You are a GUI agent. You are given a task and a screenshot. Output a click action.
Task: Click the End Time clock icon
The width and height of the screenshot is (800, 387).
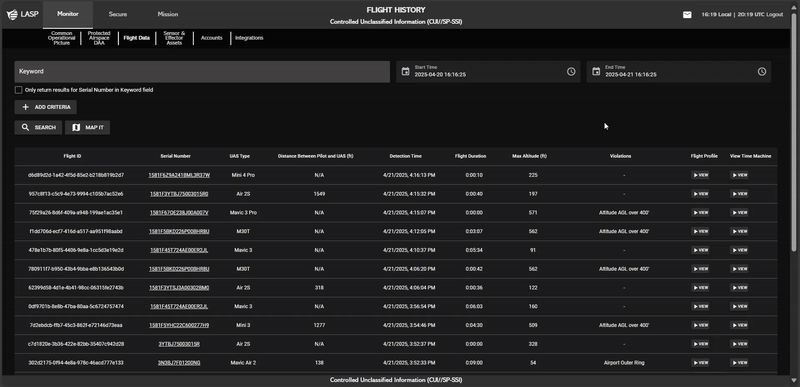(x=761, y=71)
